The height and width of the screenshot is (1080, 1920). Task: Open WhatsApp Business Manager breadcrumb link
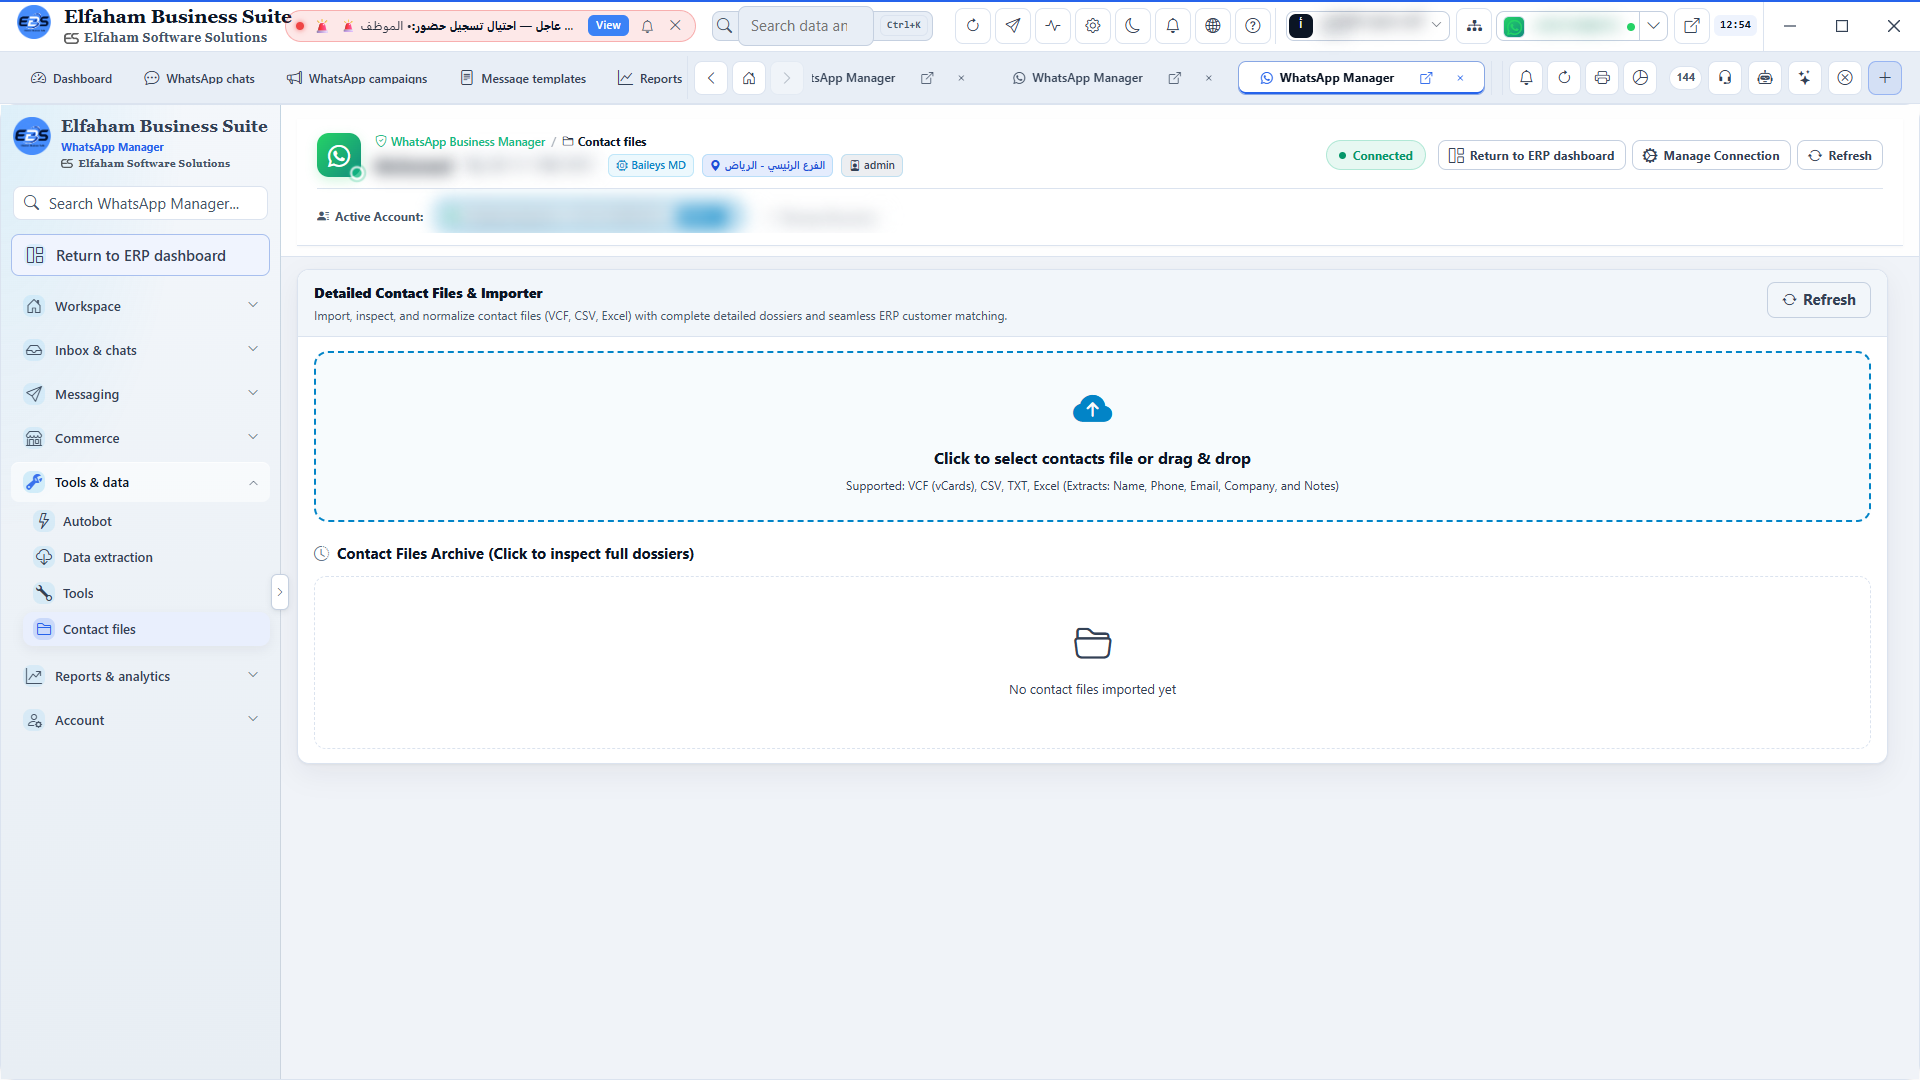point(468,142)
